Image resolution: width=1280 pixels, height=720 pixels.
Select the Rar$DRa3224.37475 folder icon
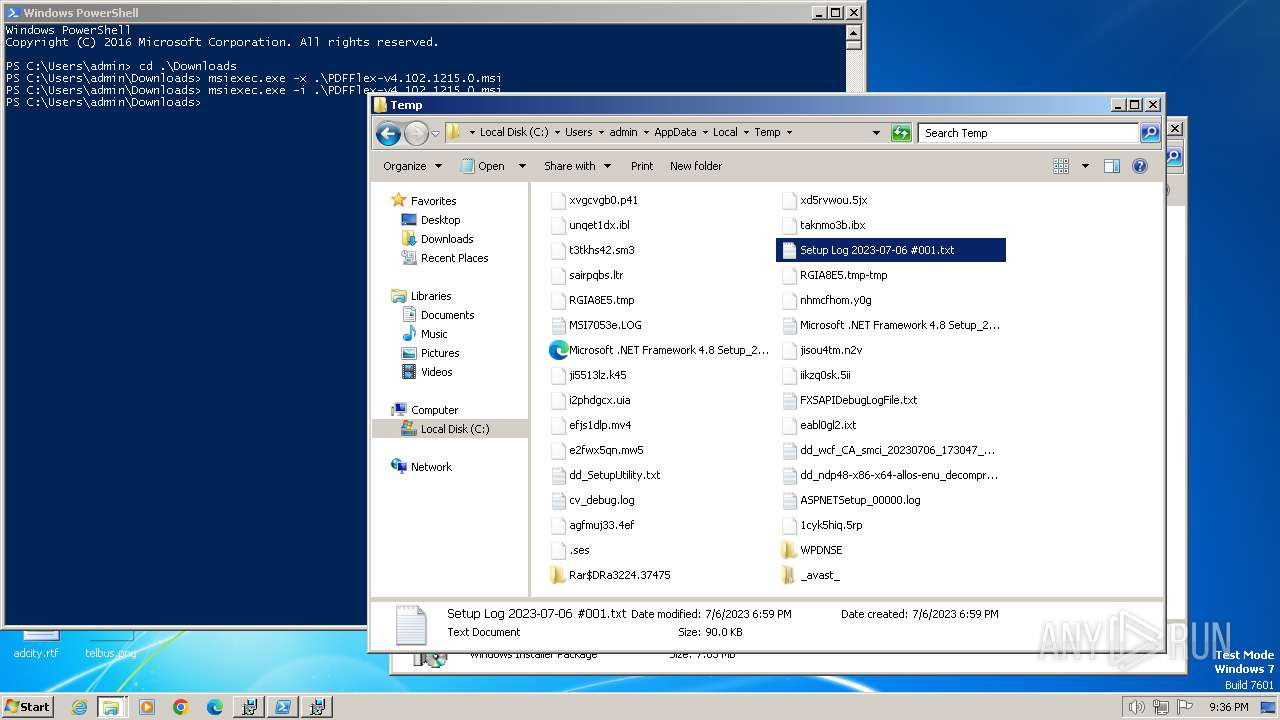559,575
